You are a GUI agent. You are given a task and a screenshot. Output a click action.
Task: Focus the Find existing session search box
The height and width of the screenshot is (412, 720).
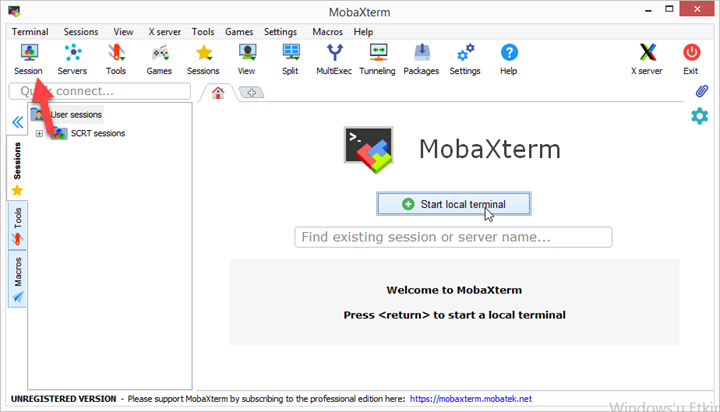tap(453, 237)
